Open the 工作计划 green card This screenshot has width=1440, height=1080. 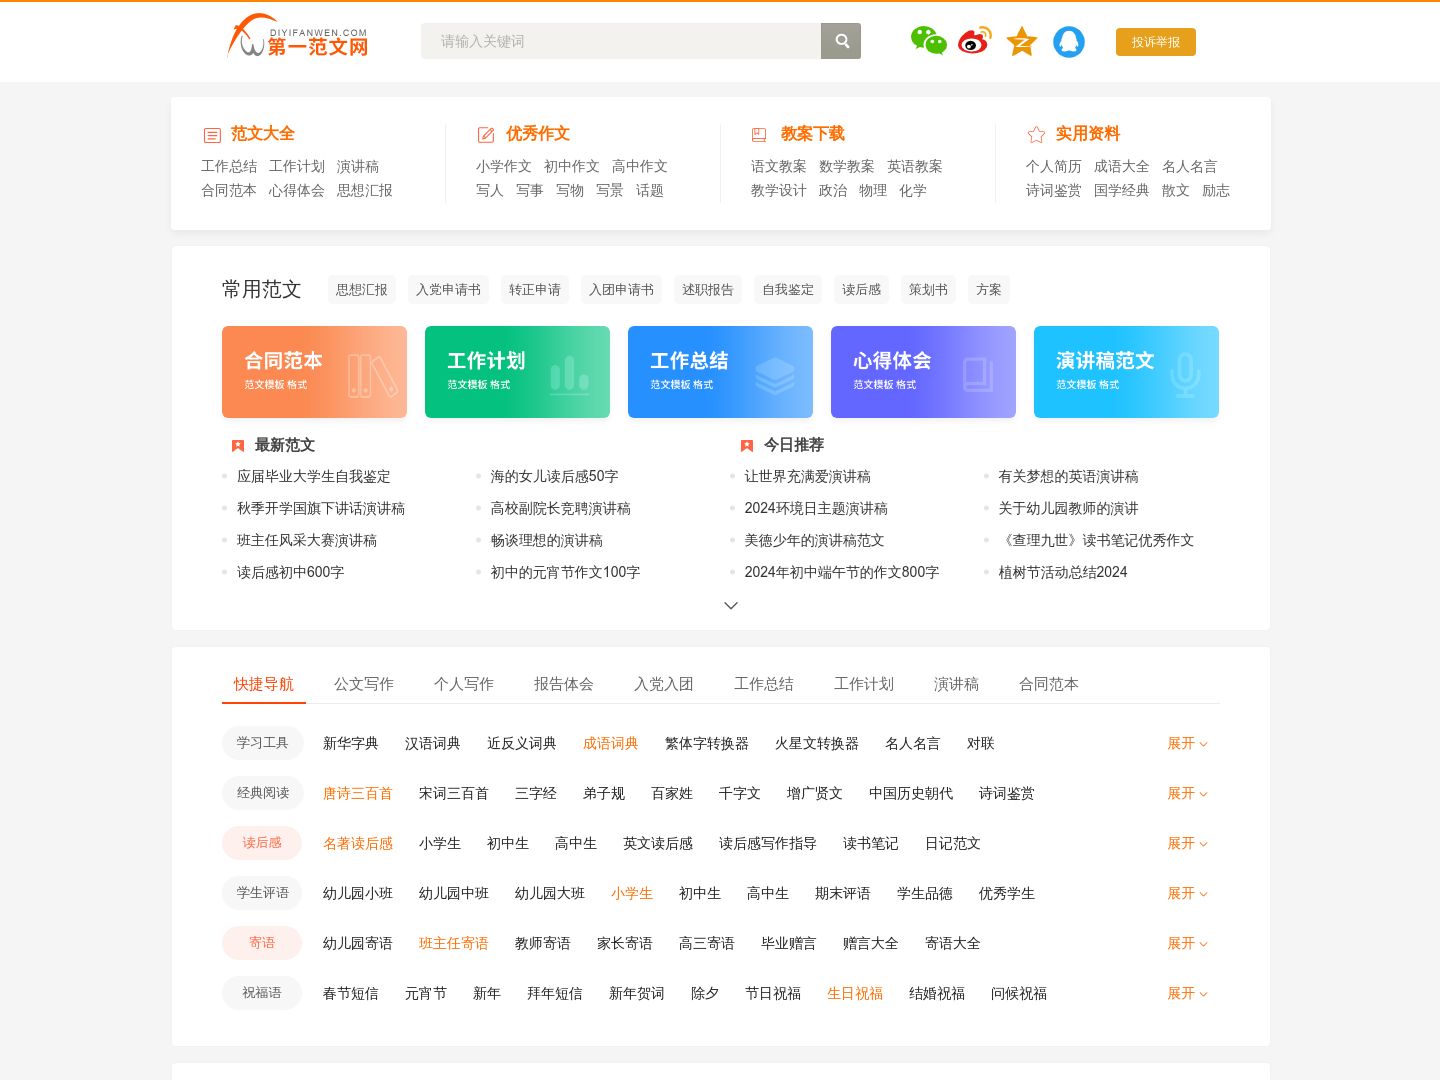(x=517, y=372)
